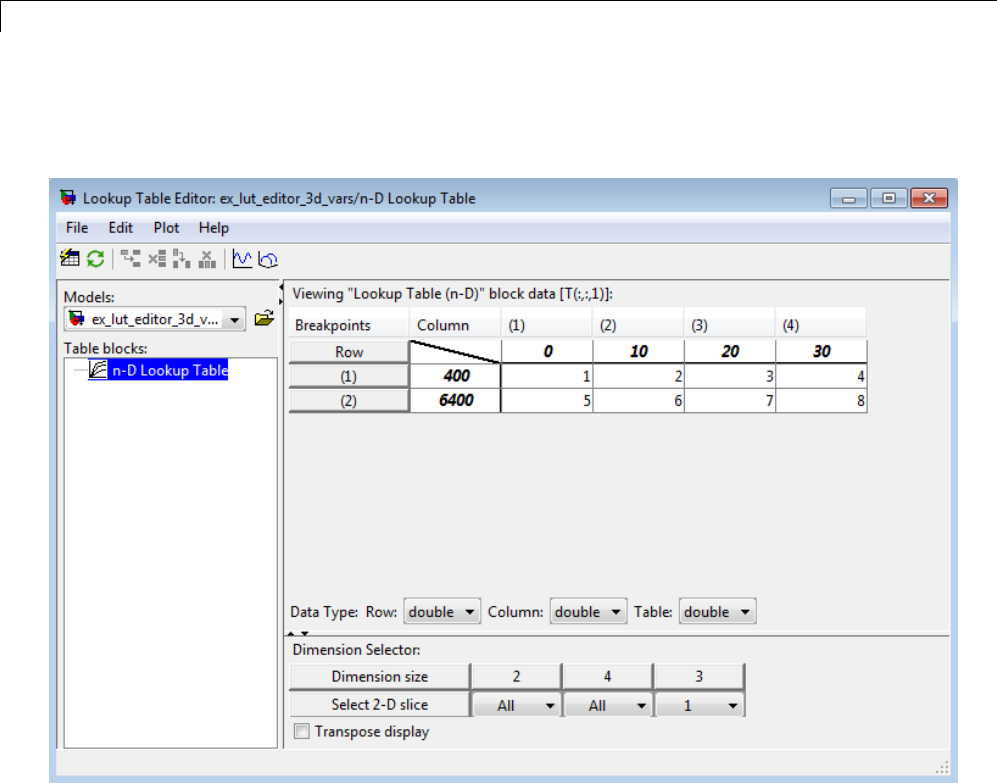The image size is (997, 783).
Task: Open the File menu
Action: [x=77, y=228]
